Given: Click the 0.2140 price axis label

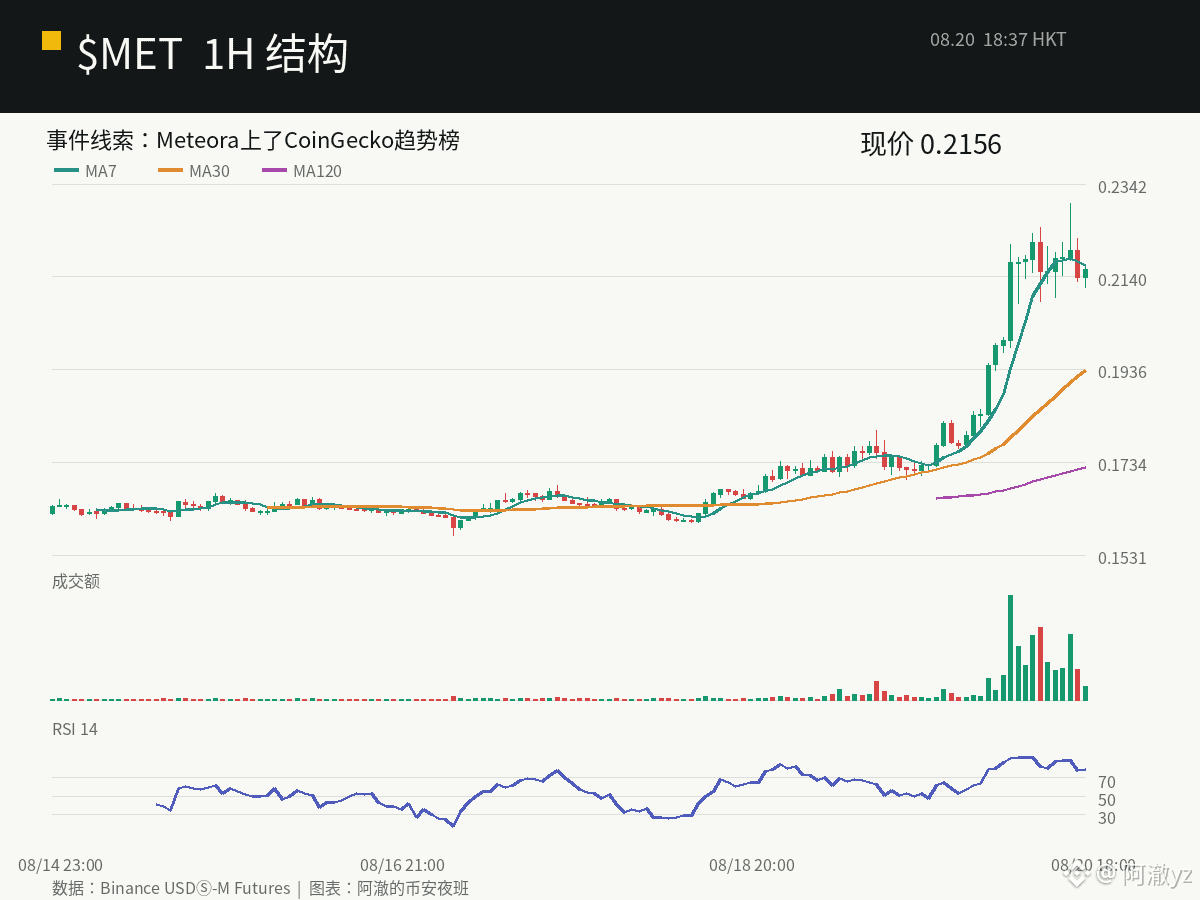Looking at the screenshot, I should (1122, 280).
